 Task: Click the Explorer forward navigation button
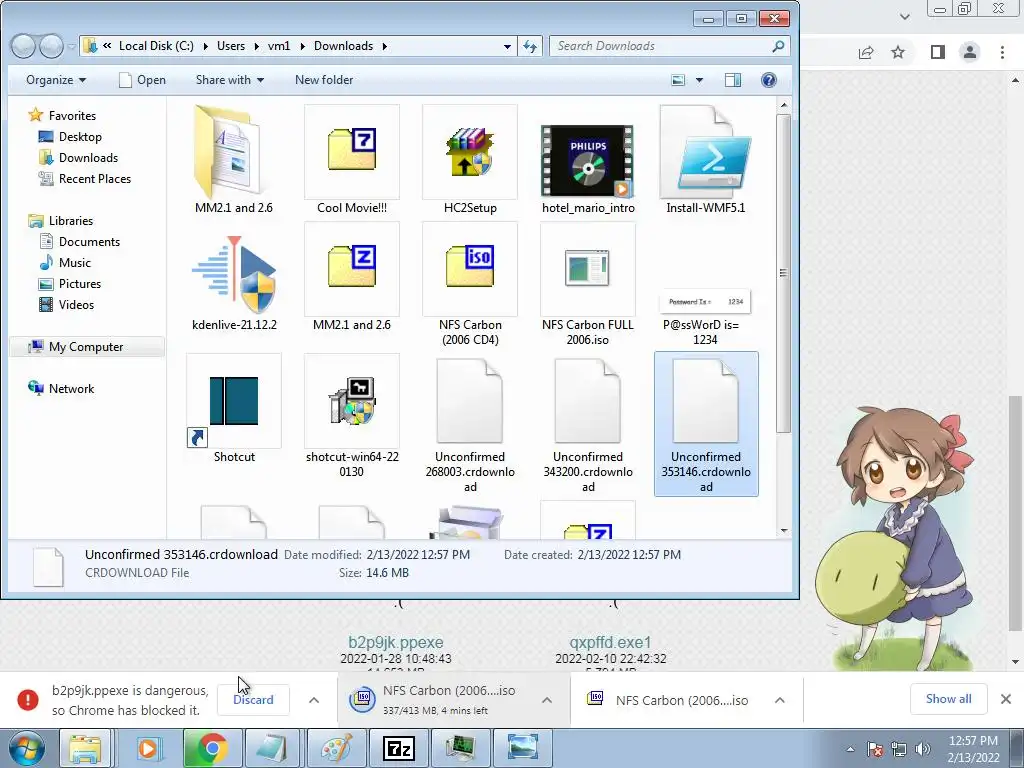pos(51,46)
